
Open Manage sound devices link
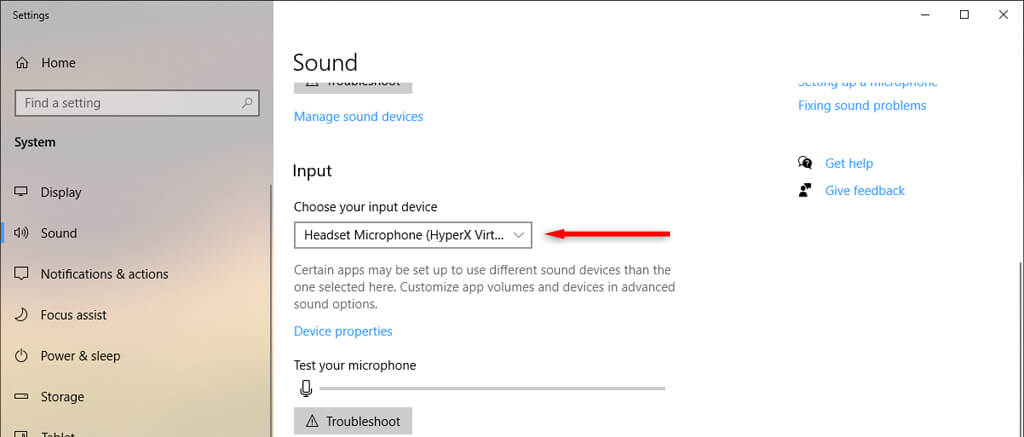(358, 117)
